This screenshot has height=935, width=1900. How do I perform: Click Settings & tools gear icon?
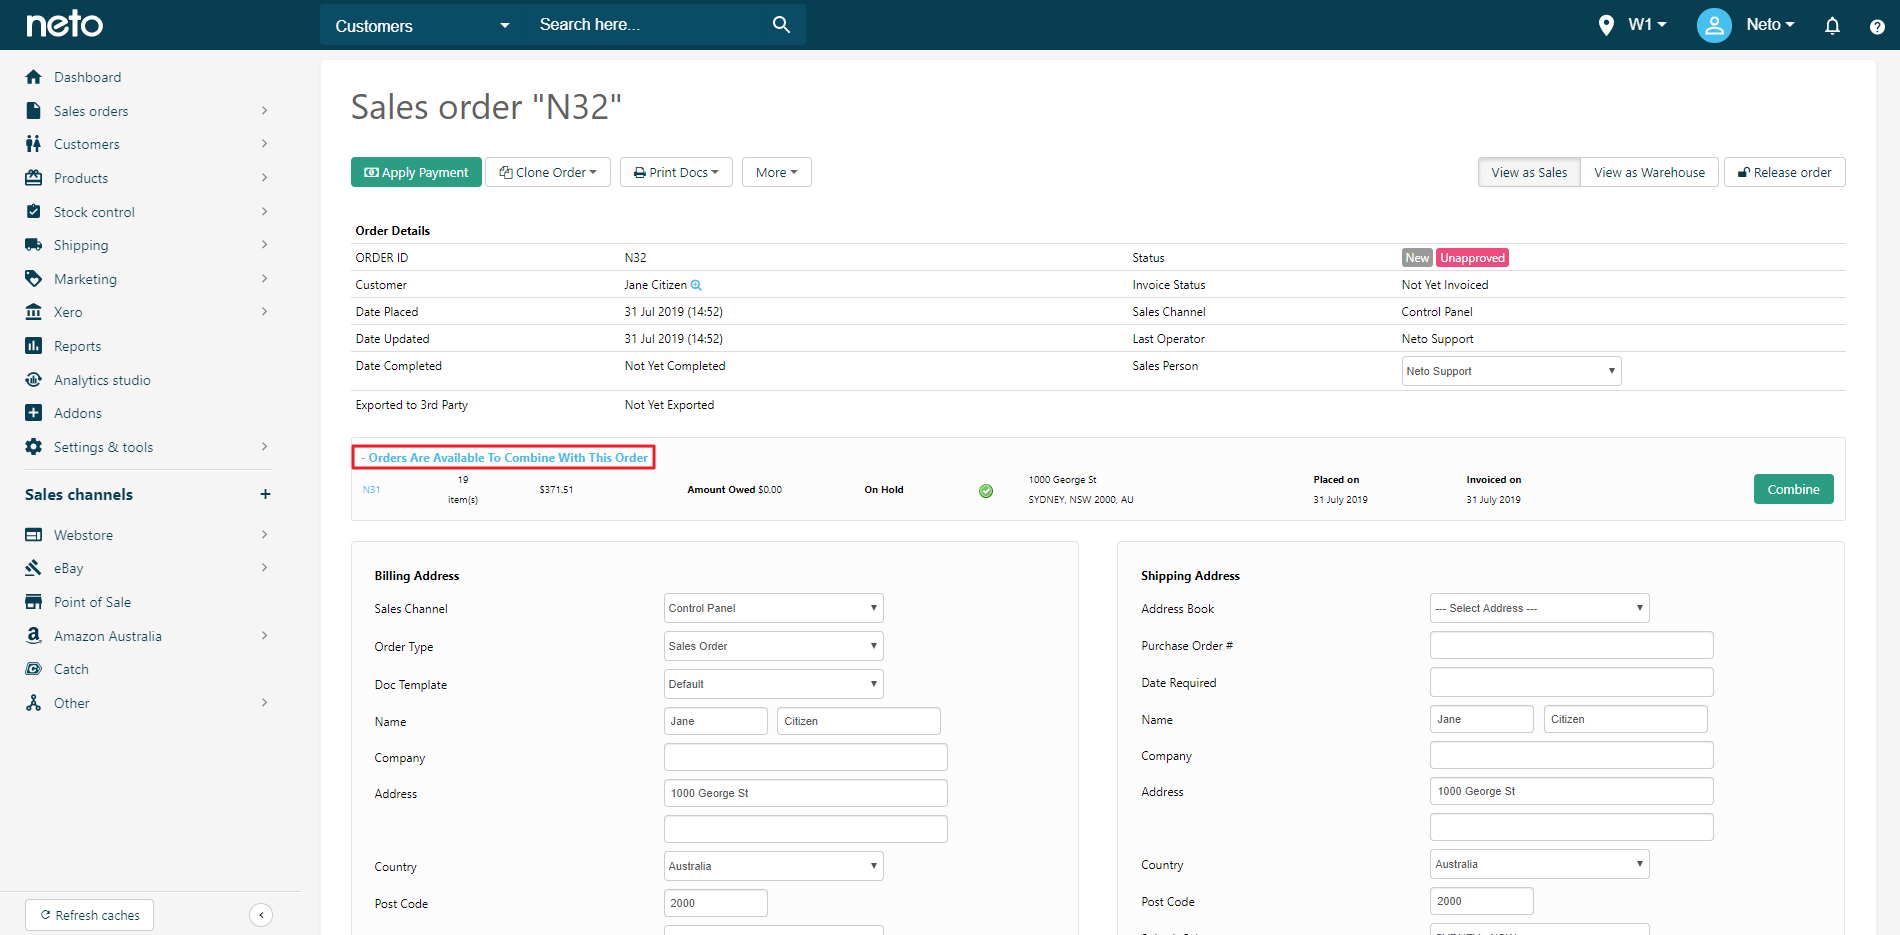pyautogui.click(x=34, y=447)
